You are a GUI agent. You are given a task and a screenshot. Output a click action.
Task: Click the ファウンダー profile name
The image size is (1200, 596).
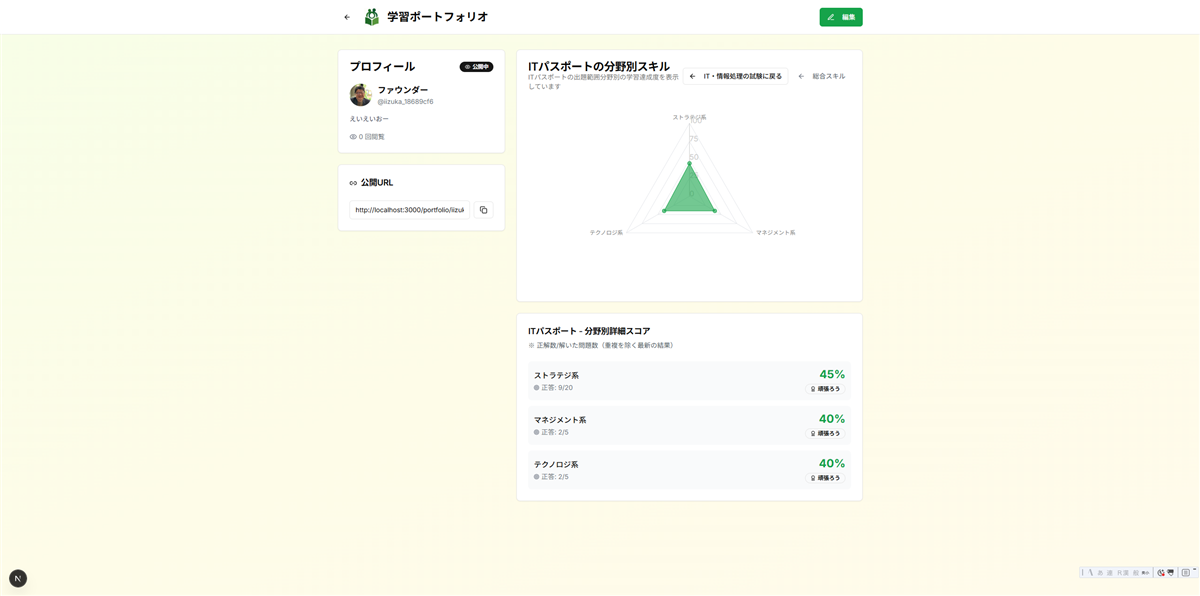(403, 90)
